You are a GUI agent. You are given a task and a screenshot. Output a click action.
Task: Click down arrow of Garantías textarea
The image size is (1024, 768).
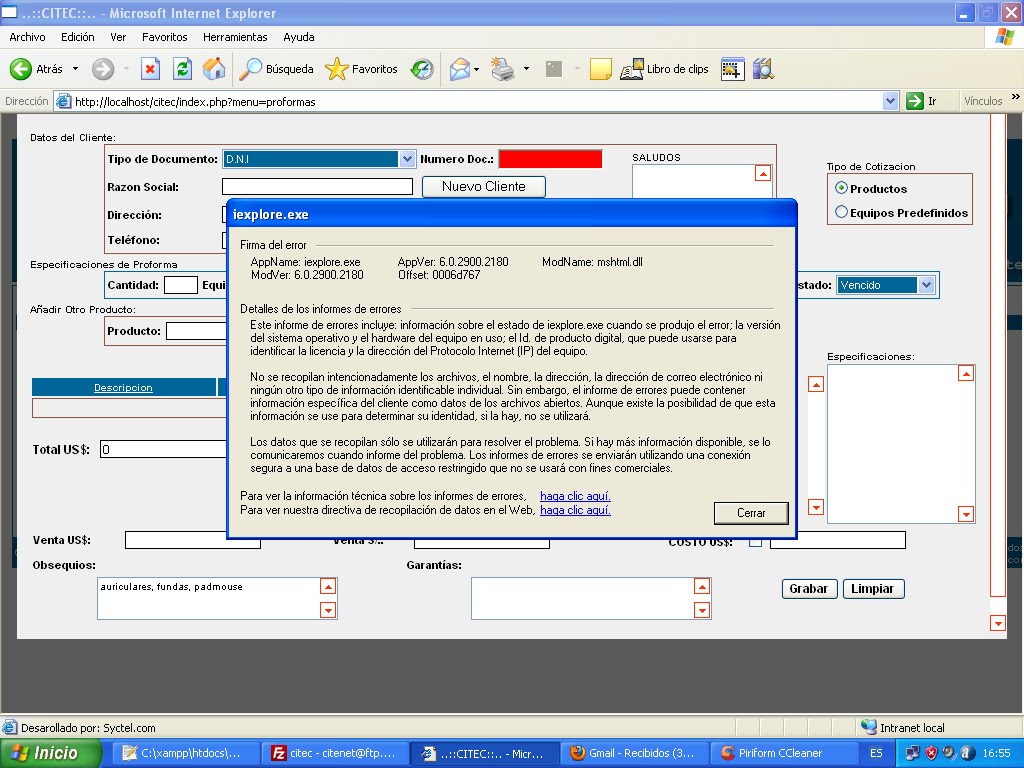point(701,611)
